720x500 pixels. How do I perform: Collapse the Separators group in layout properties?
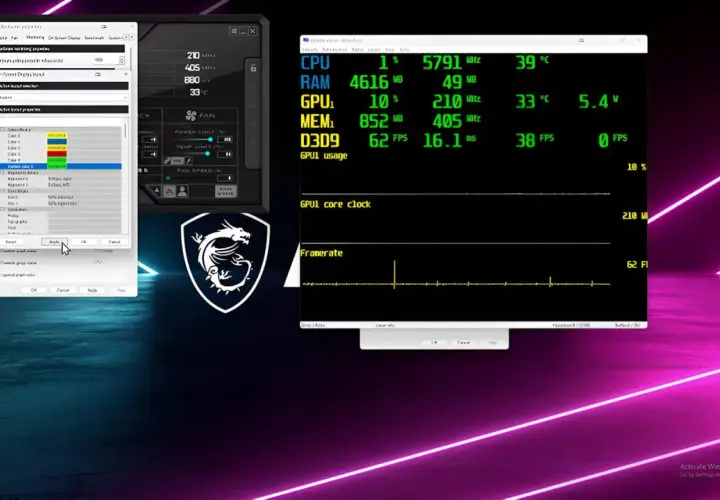(2, 209)
